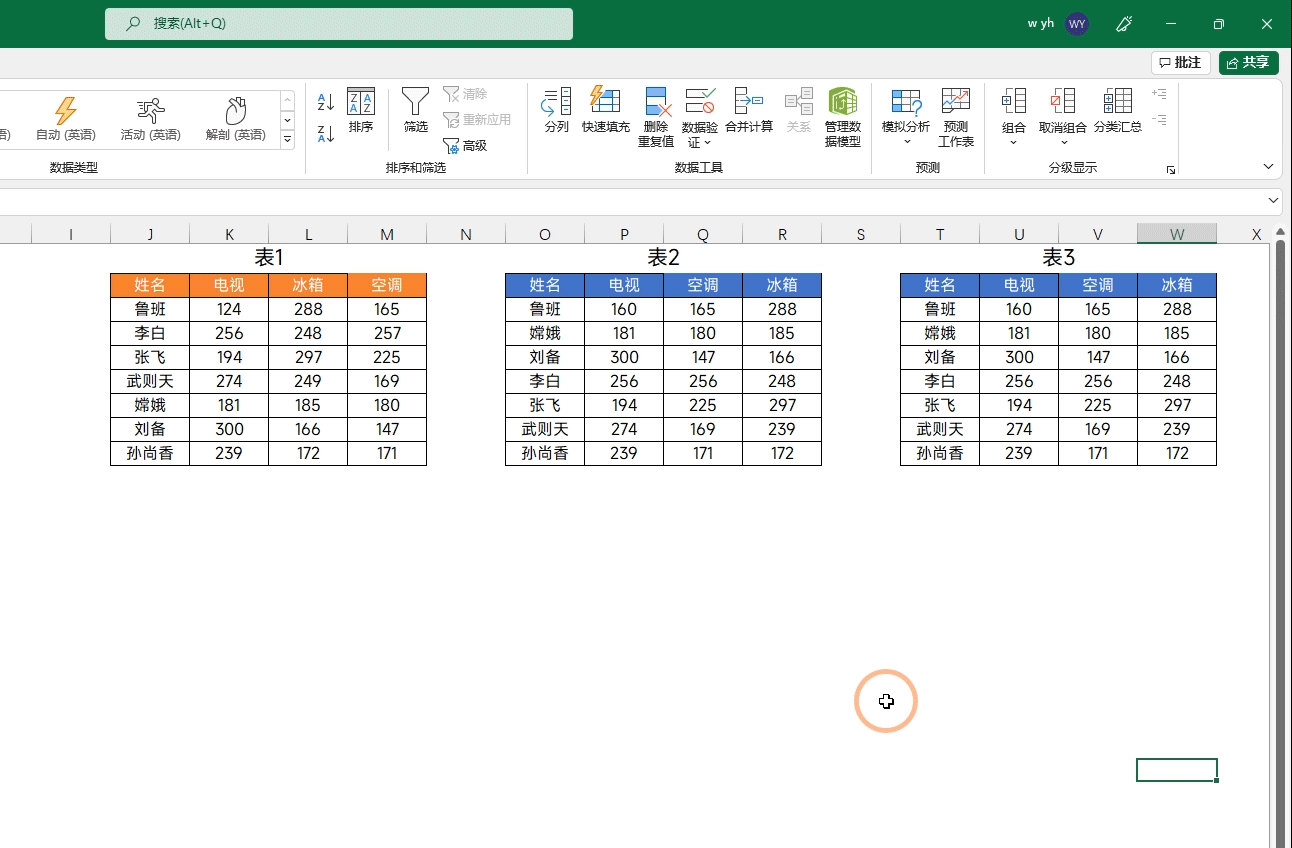Select the blue 冰箱 header in 表3

click(x=1177, y=285)
